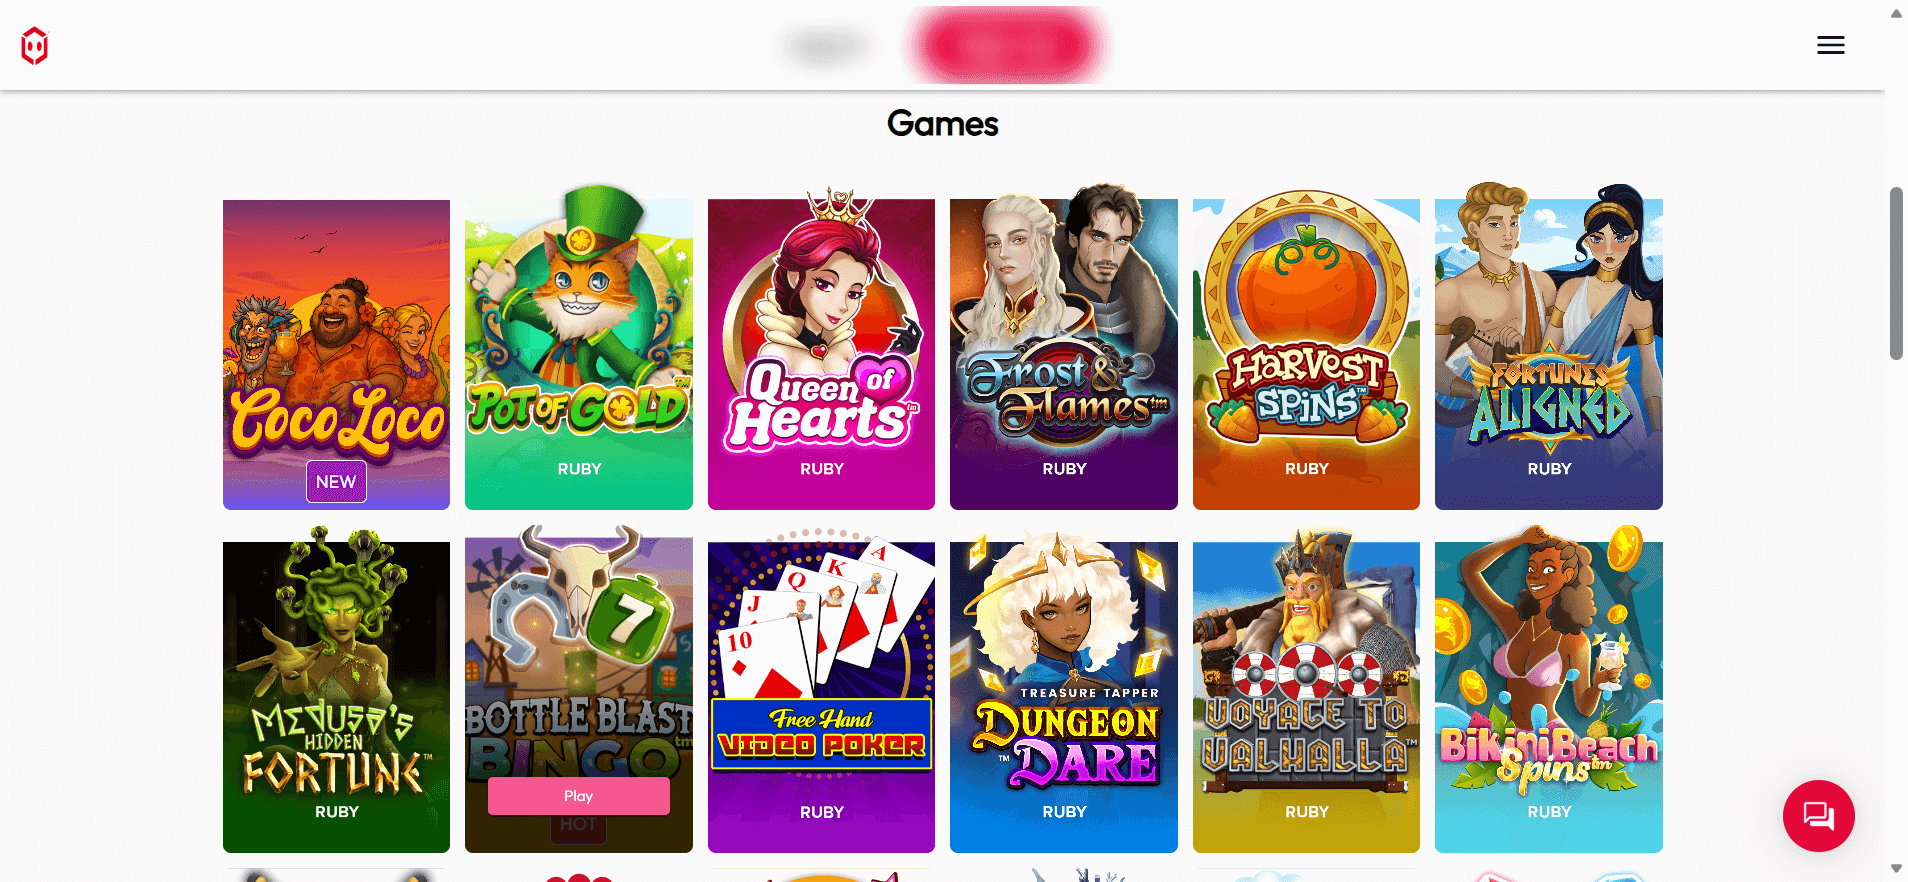This screenshot has height=882, width=1908.
Task: Click the blurred grey header button
Action: click(826, 45)
